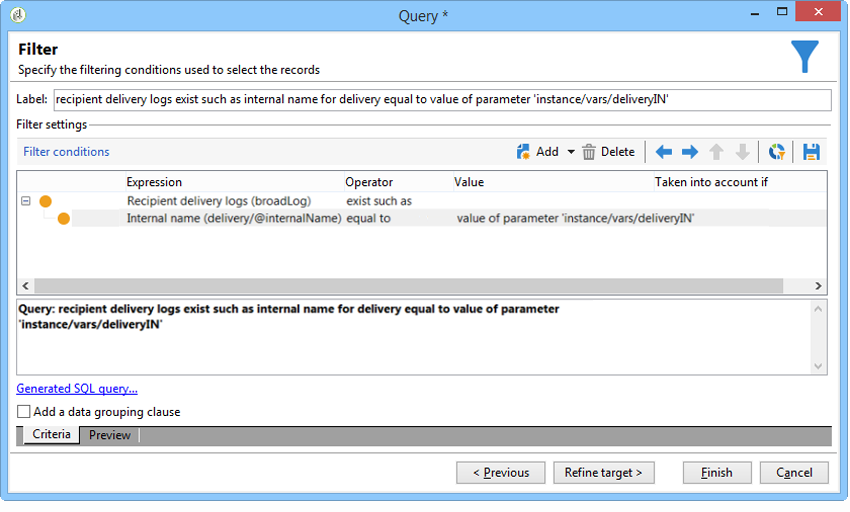This screenshot has height=512, width=850.
Task: Enable Add a data grouping clause
Action: (x=23, y=412)
